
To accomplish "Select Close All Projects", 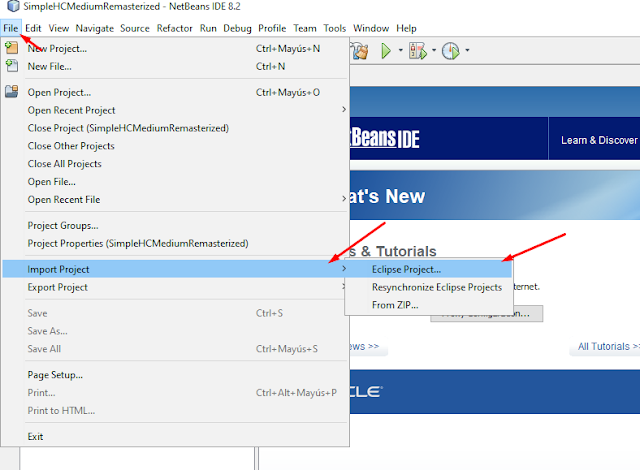I will 176,164.
